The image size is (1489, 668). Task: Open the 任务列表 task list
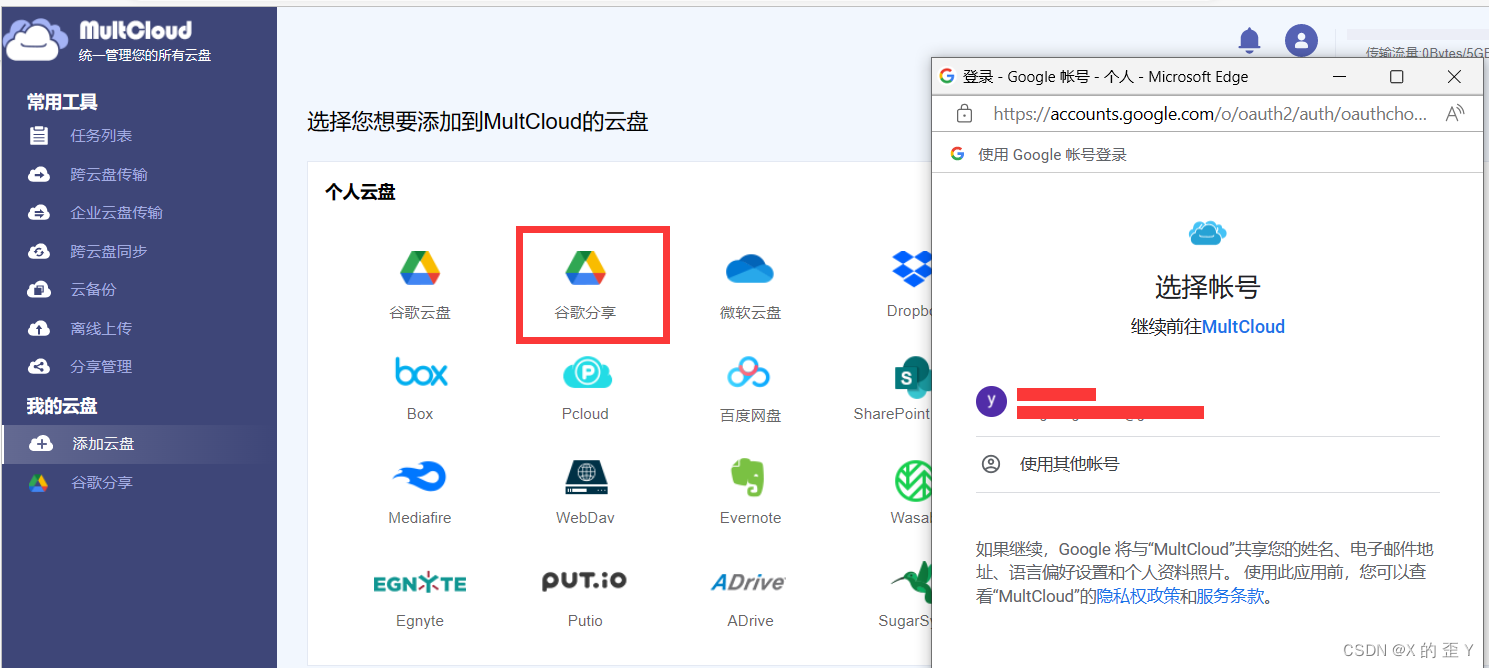point(101,136)
